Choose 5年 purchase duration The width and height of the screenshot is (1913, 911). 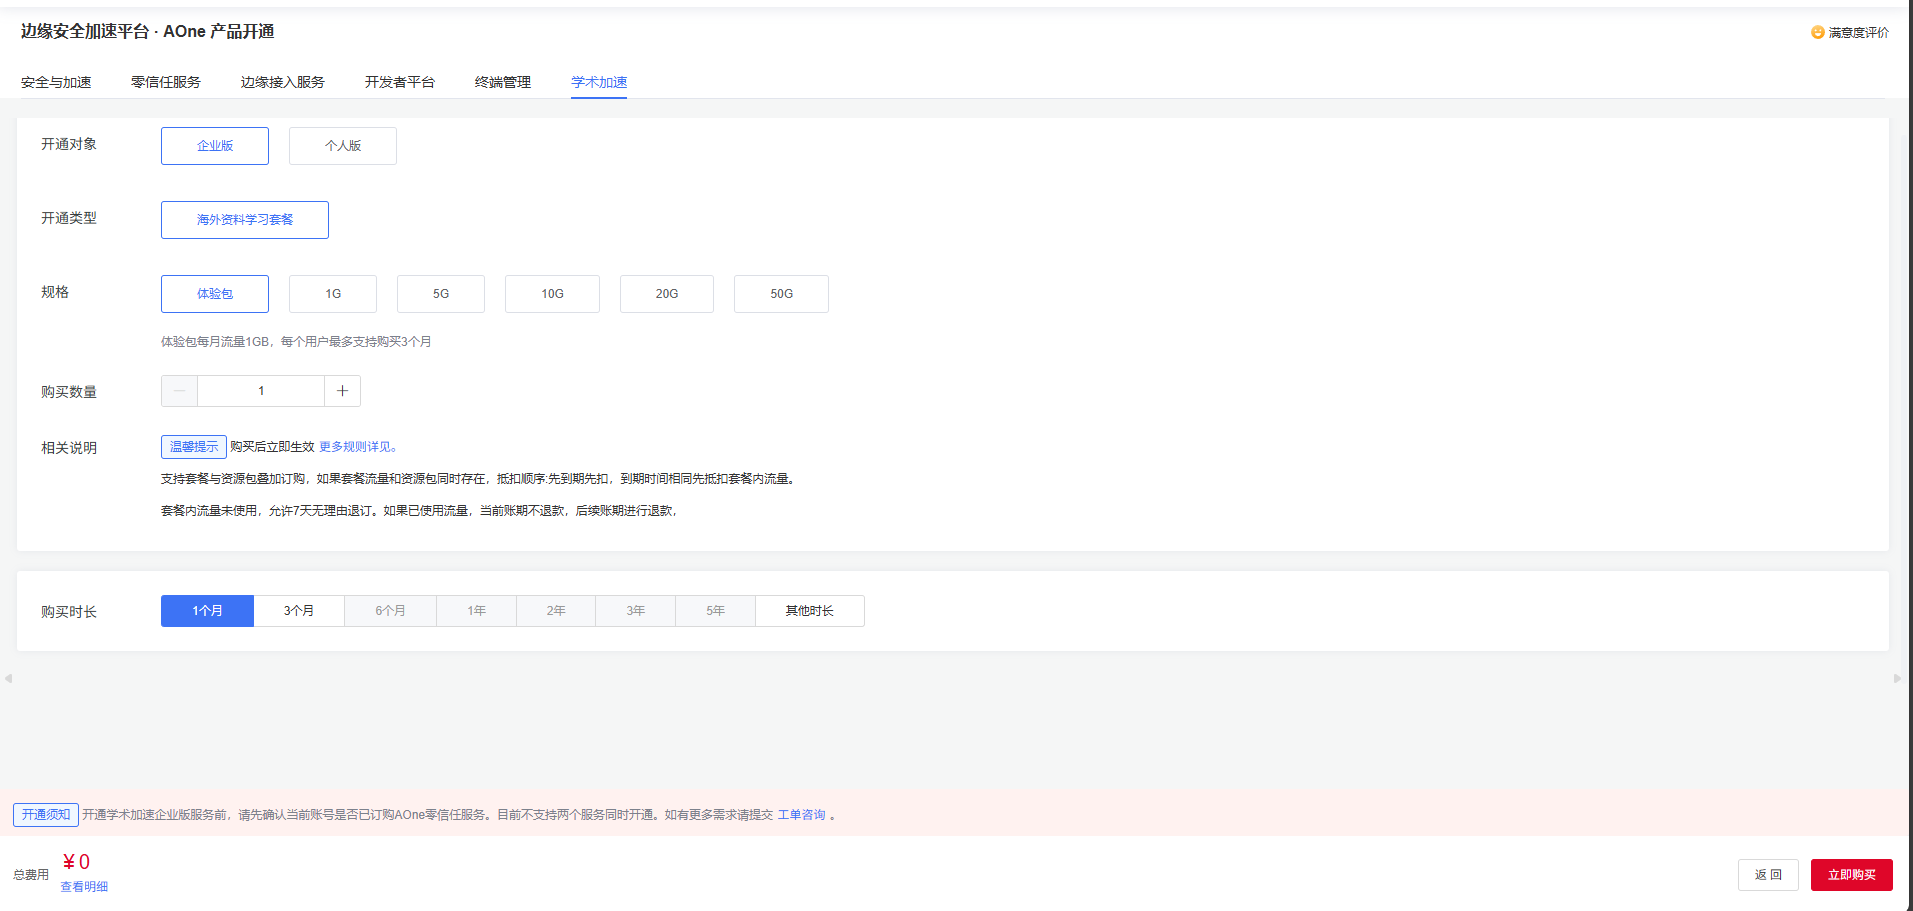(716, 611)
